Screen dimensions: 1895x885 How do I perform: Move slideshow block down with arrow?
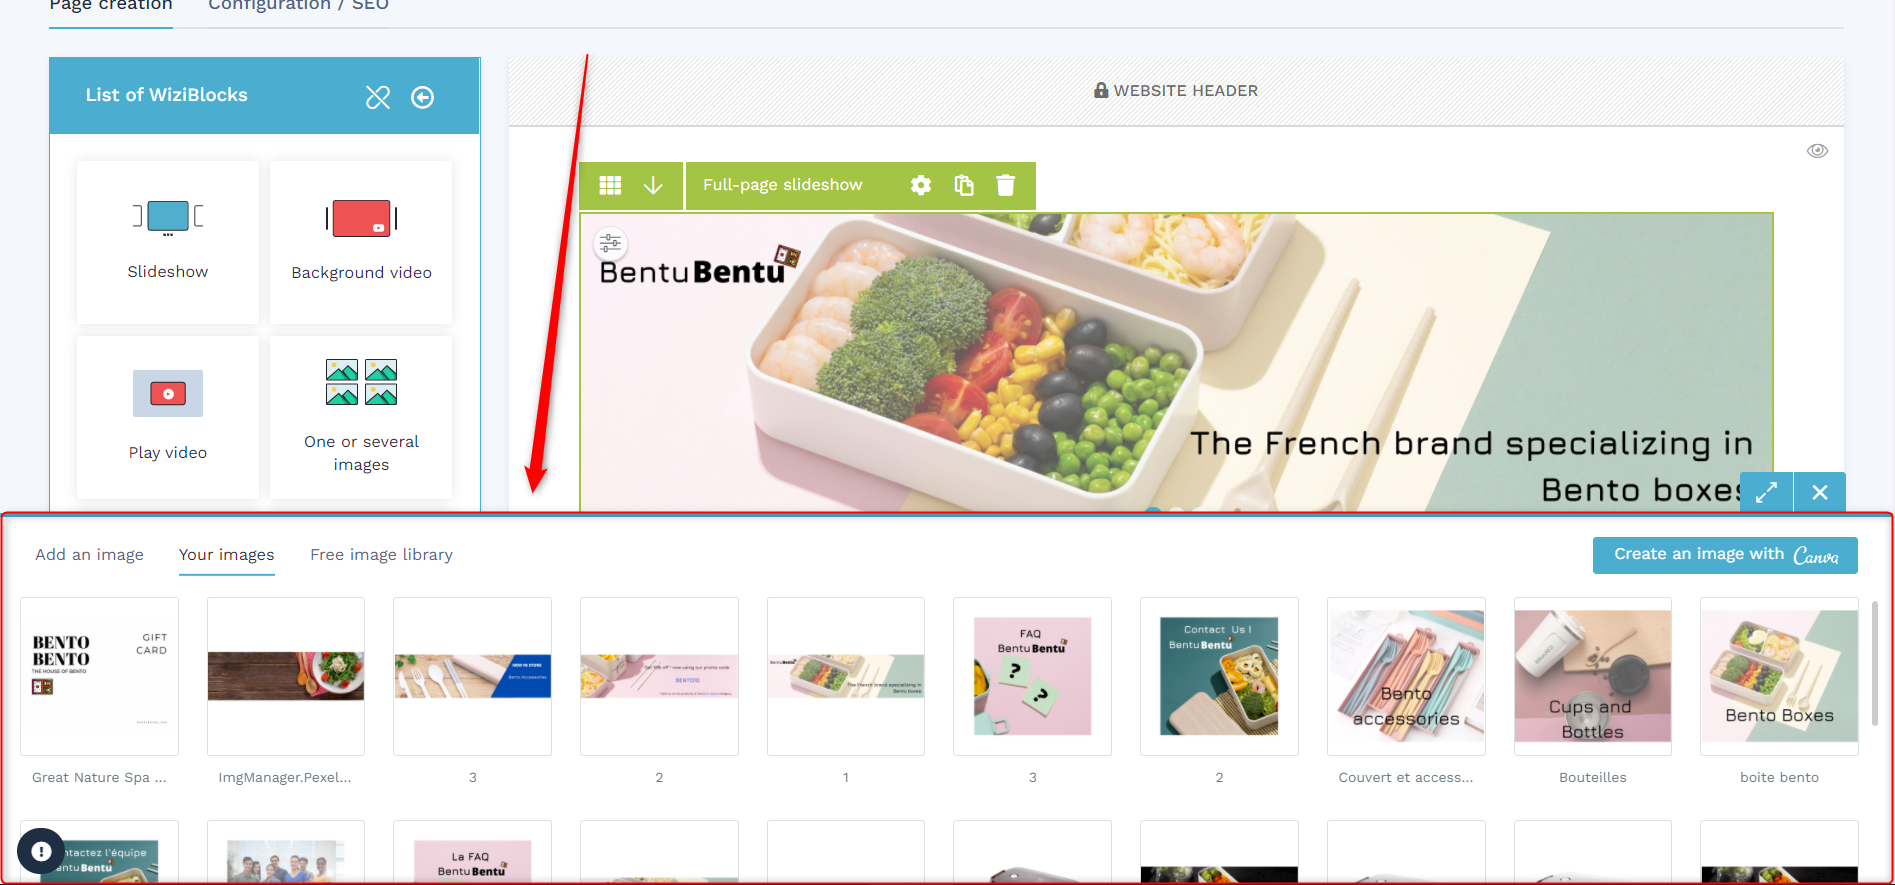click(653, 185)
